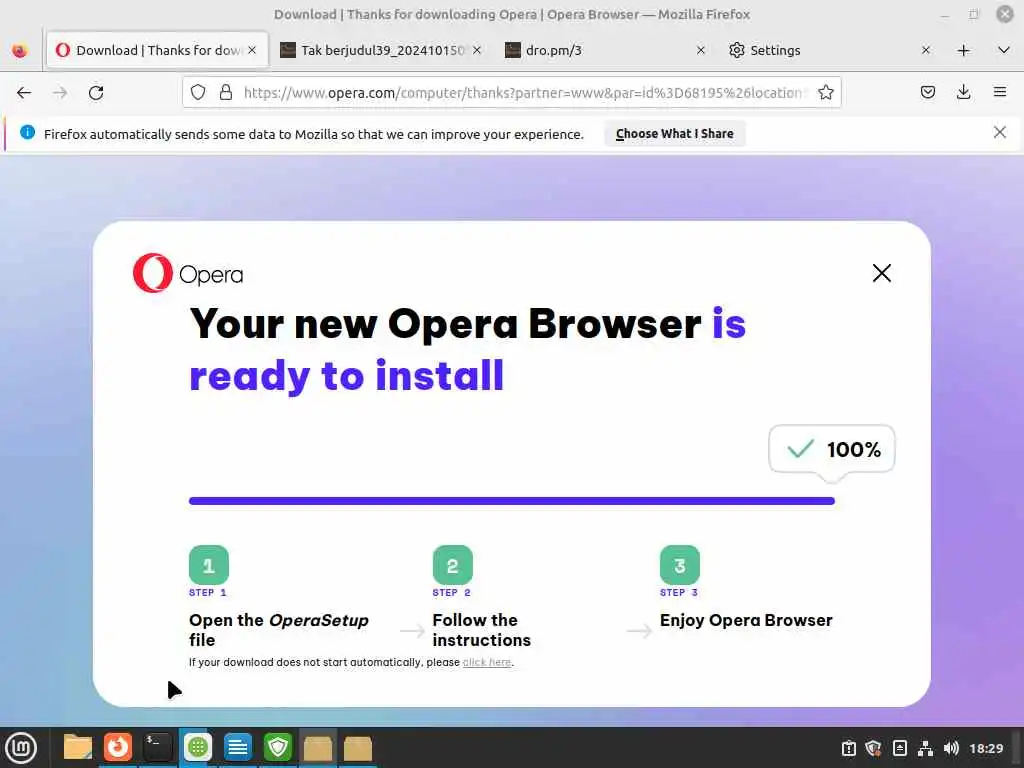Open the terminal from taskbar
Screen dimensions: 1024x768
[157, 747]
